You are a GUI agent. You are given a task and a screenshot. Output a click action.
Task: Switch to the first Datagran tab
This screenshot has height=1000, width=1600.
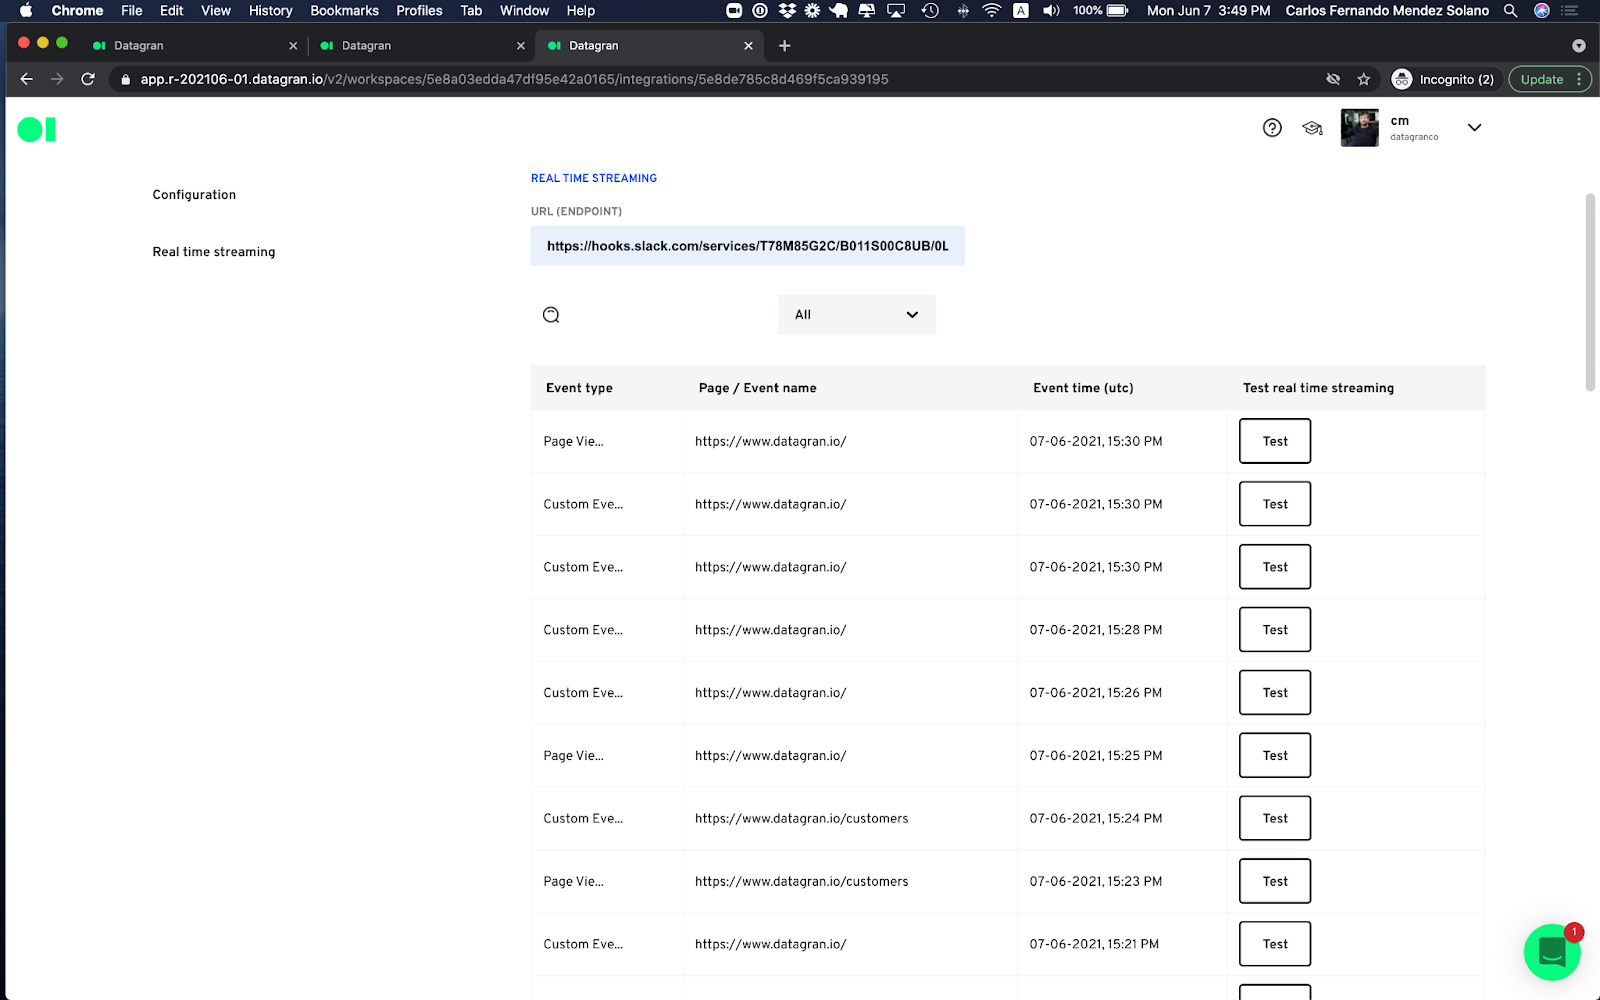(x=194, y=45)
